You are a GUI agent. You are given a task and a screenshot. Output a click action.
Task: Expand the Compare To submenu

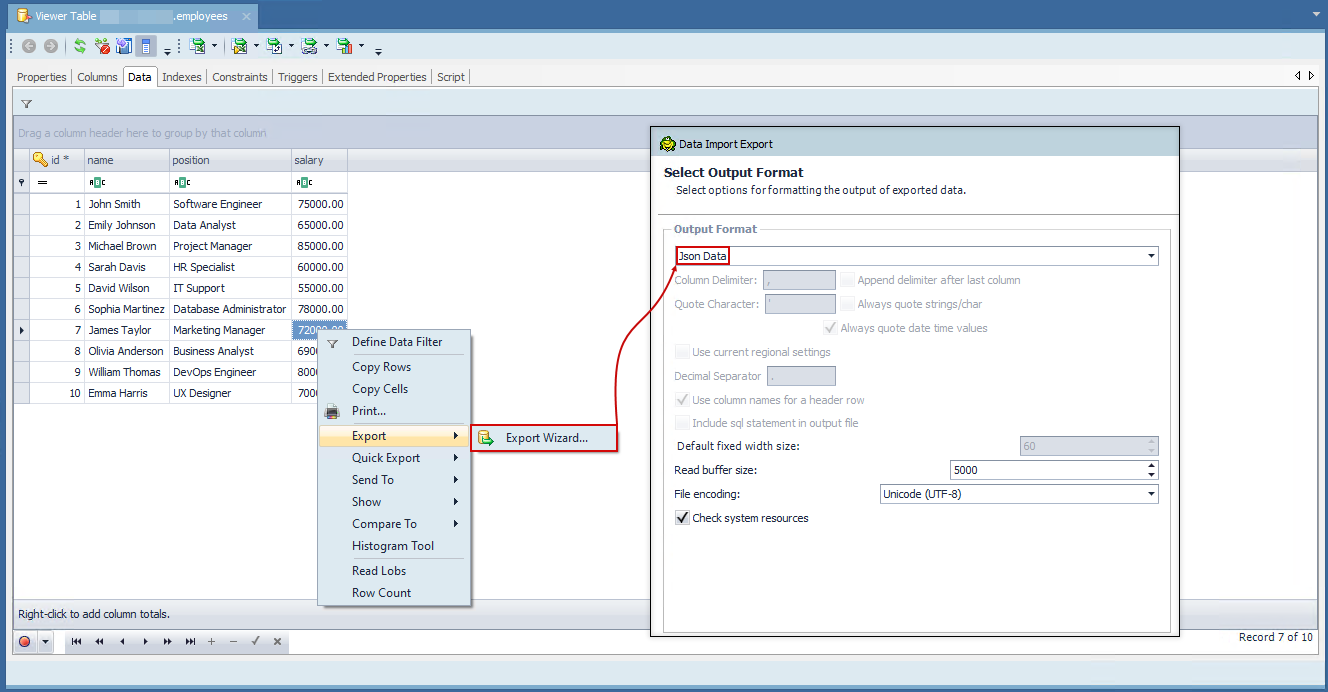(x=394, y=524)
